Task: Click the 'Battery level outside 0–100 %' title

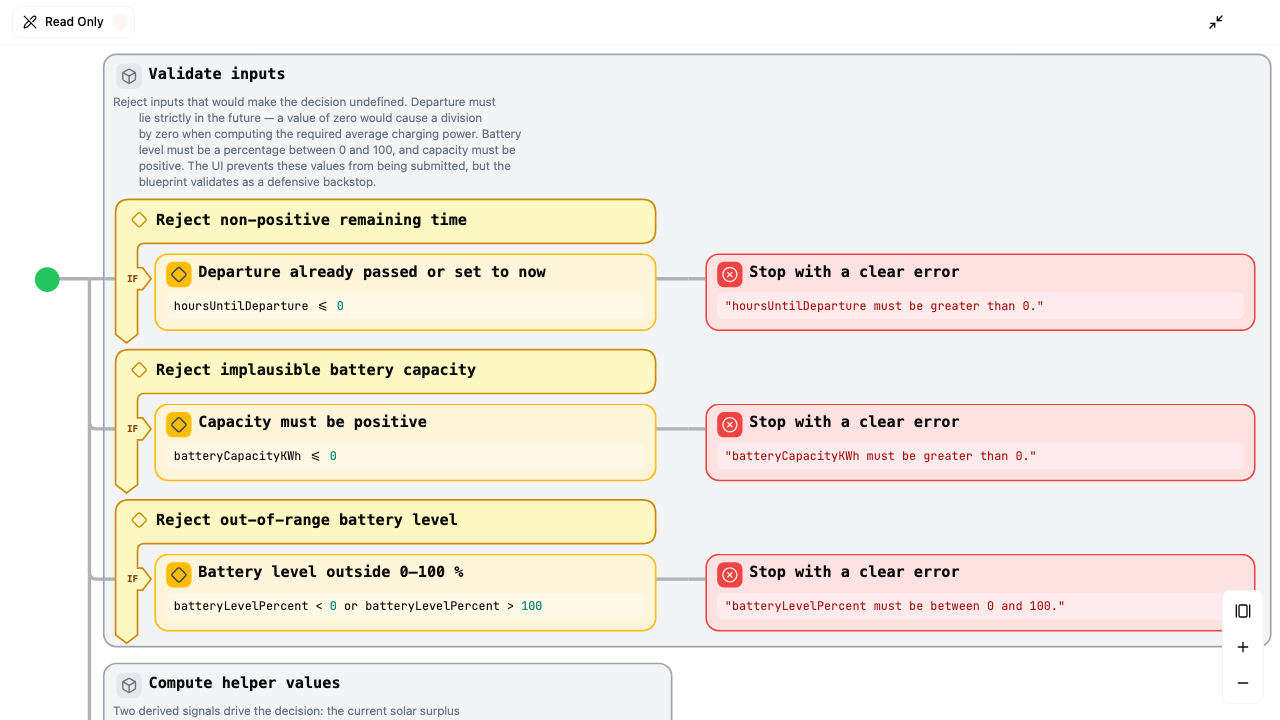Action: (331, 572)
